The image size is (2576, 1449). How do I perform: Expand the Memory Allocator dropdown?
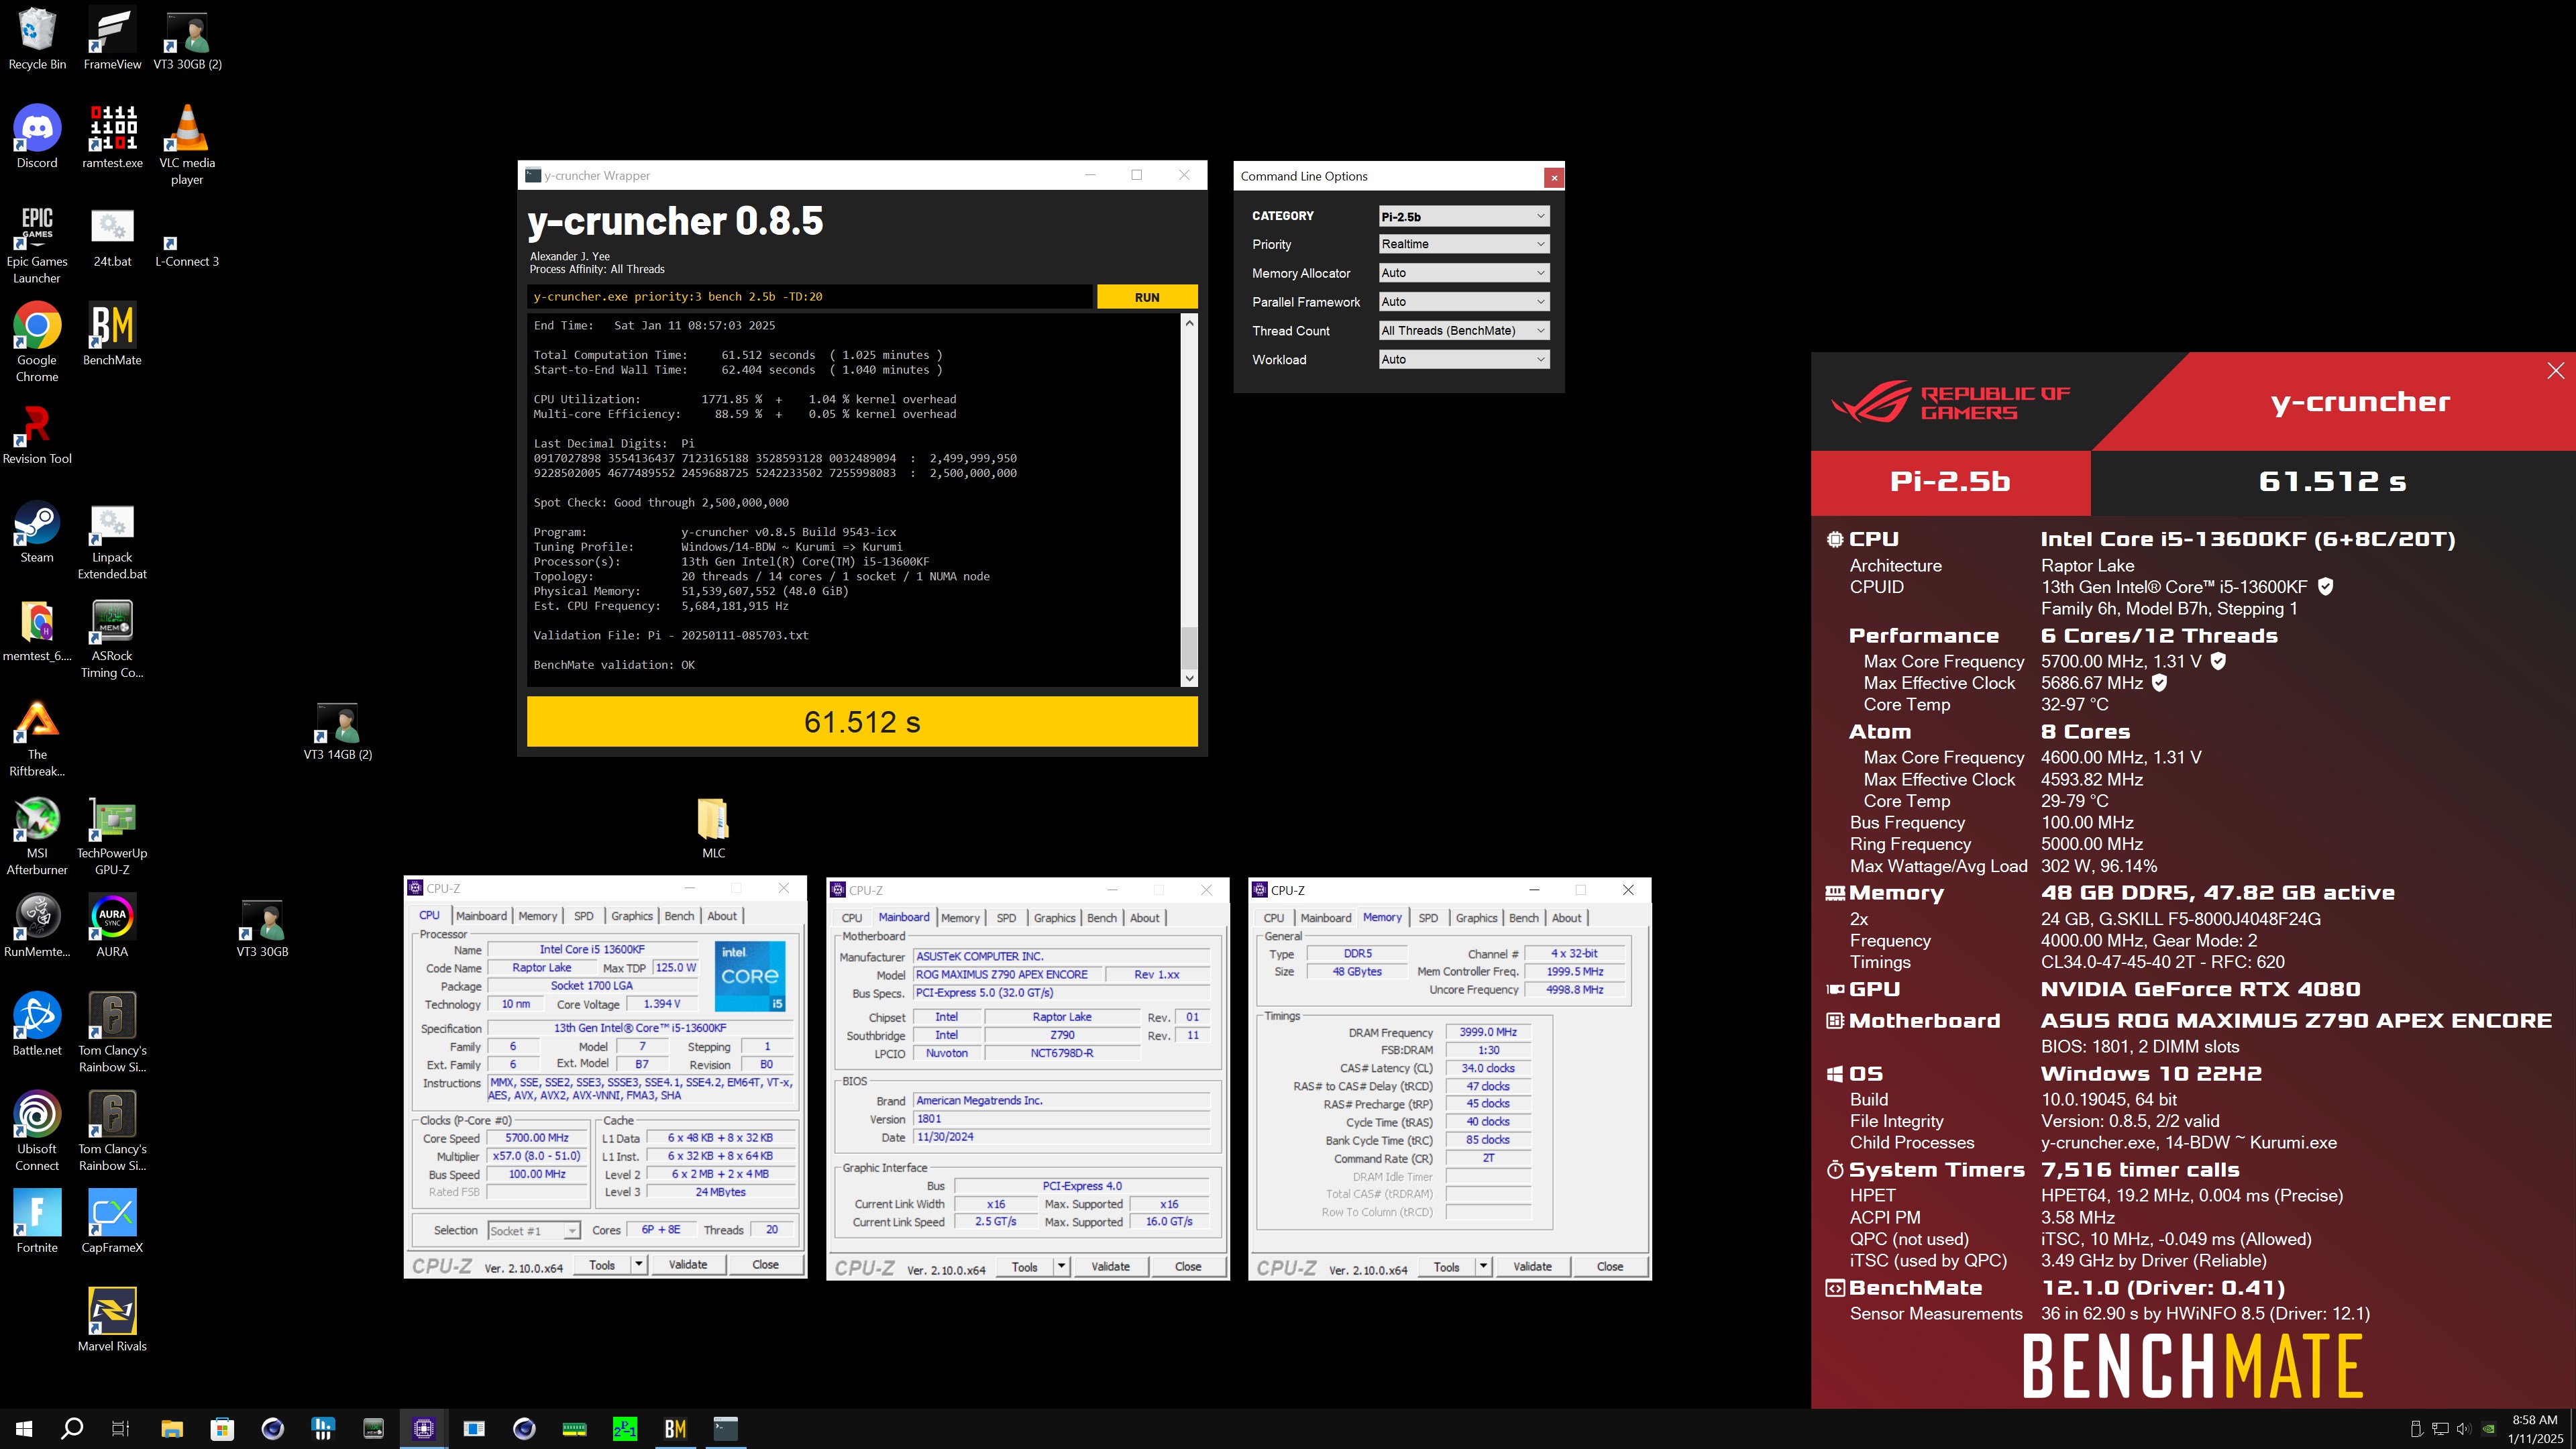[1464, 273]
